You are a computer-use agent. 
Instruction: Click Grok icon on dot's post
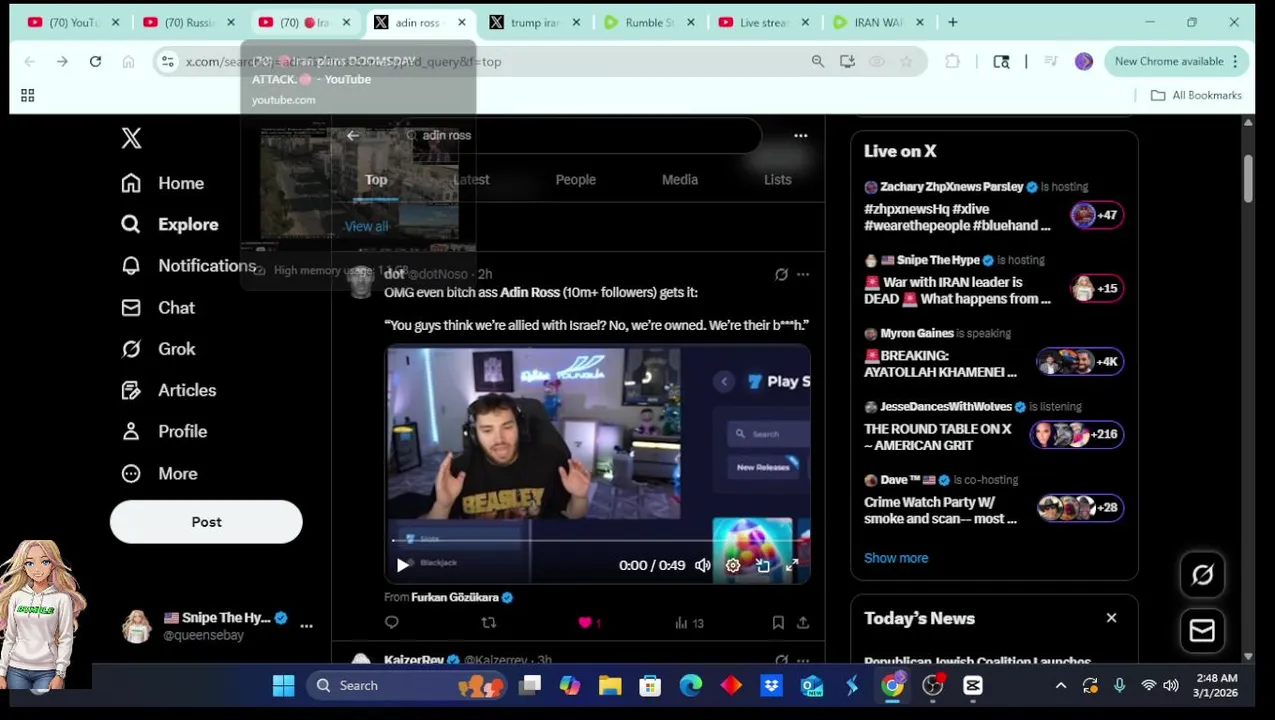coord(781,274)
